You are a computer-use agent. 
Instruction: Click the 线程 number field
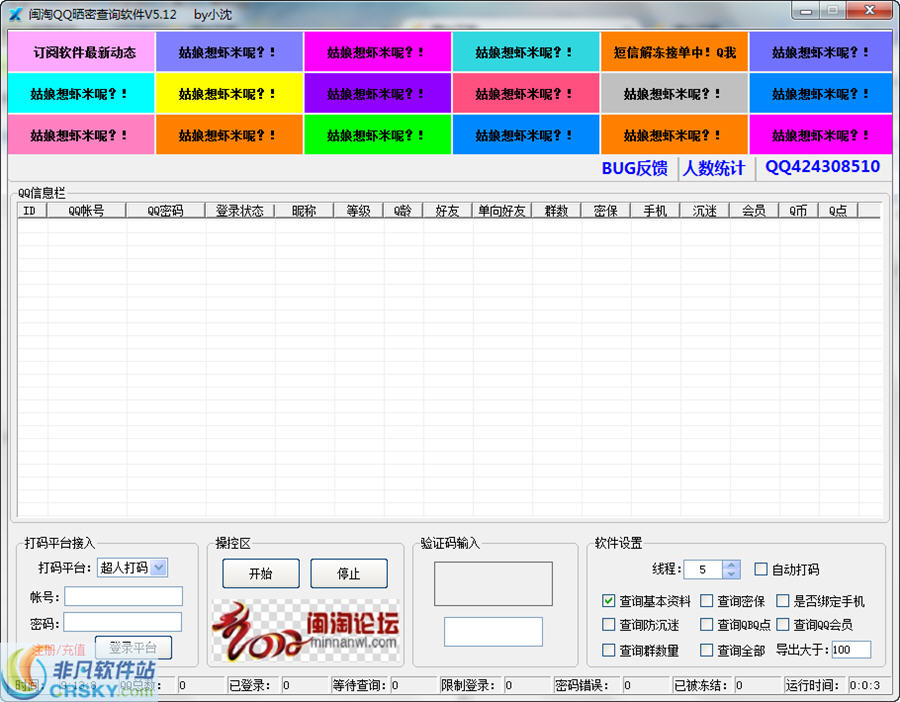coord(703,569)
